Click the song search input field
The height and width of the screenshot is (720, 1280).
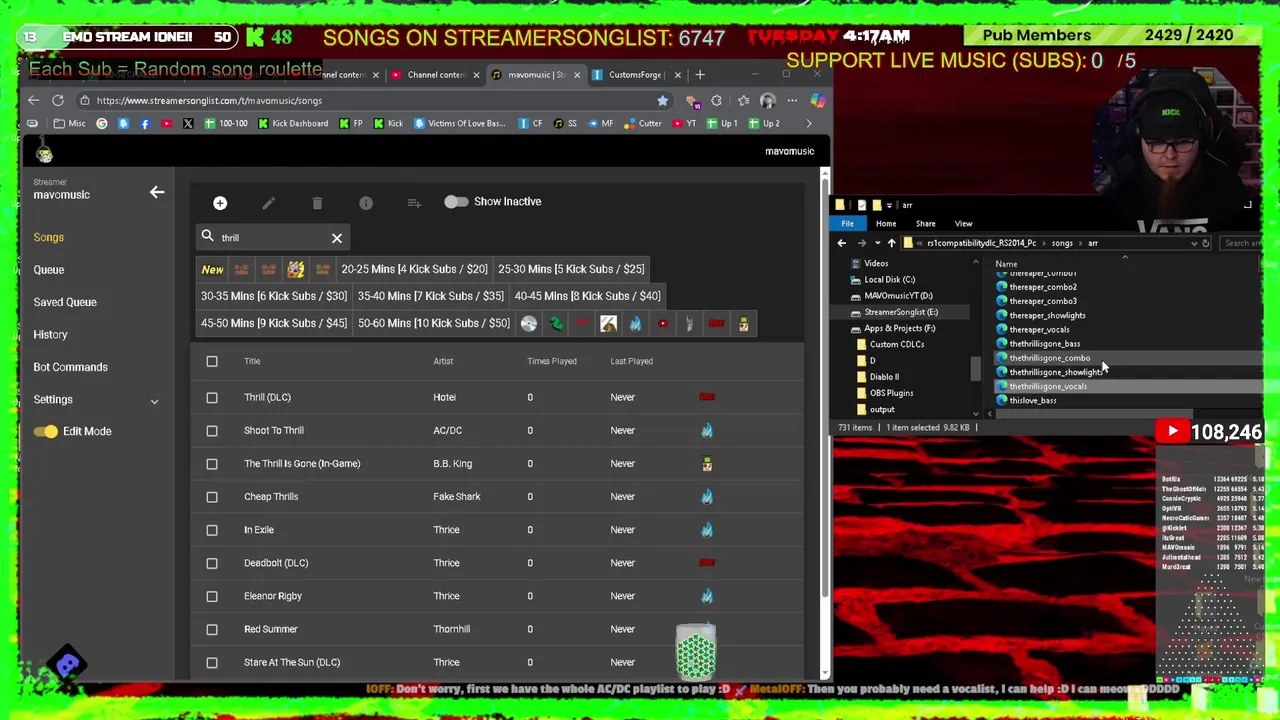pos(275,238)
